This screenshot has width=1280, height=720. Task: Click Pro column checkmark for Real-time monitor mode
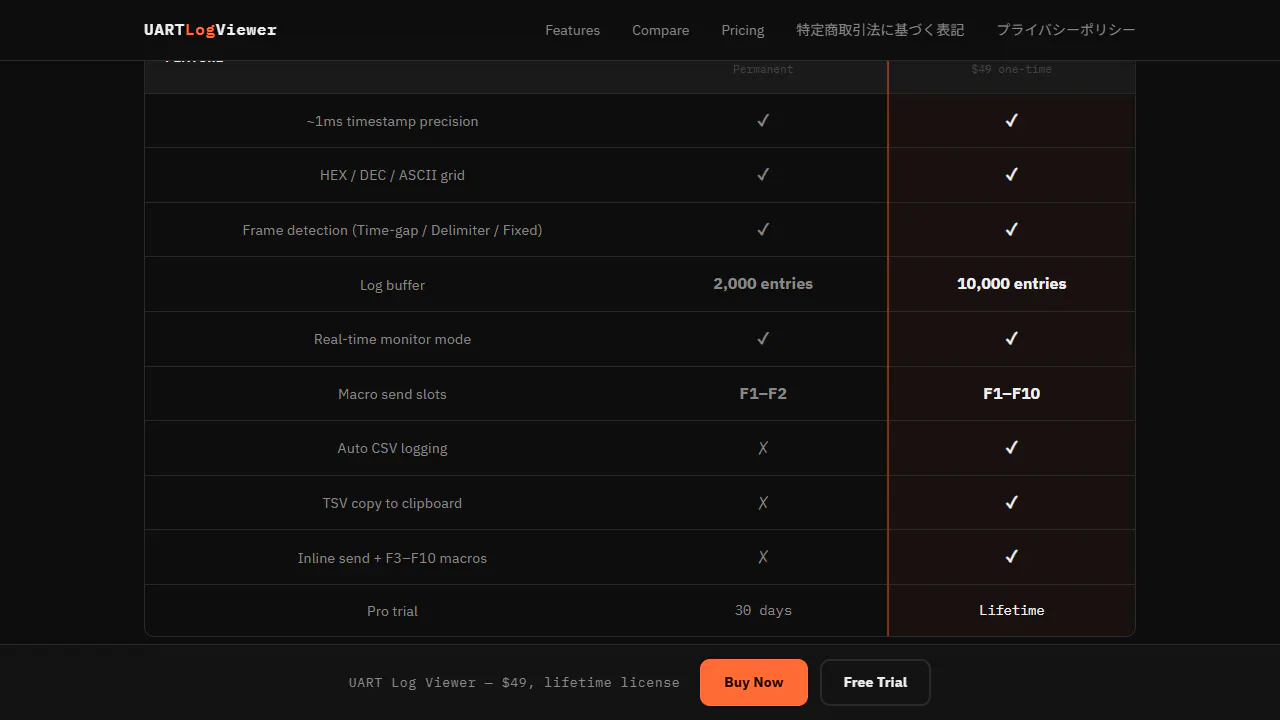point(1011,338)
